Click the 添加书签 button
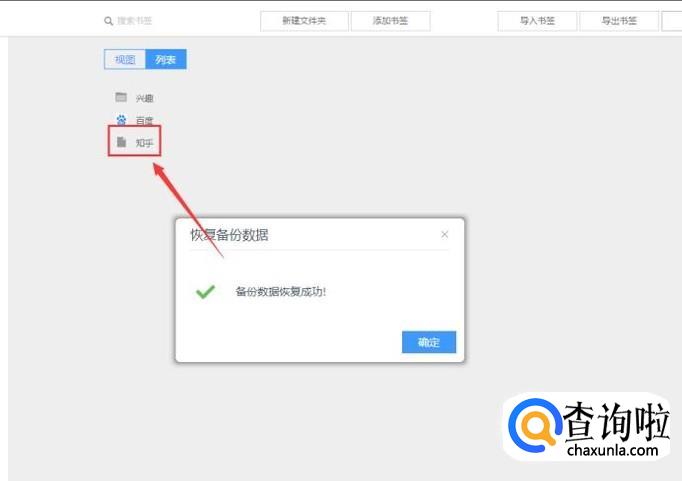Viewport: 682px width, 481px height. point(391,21)
